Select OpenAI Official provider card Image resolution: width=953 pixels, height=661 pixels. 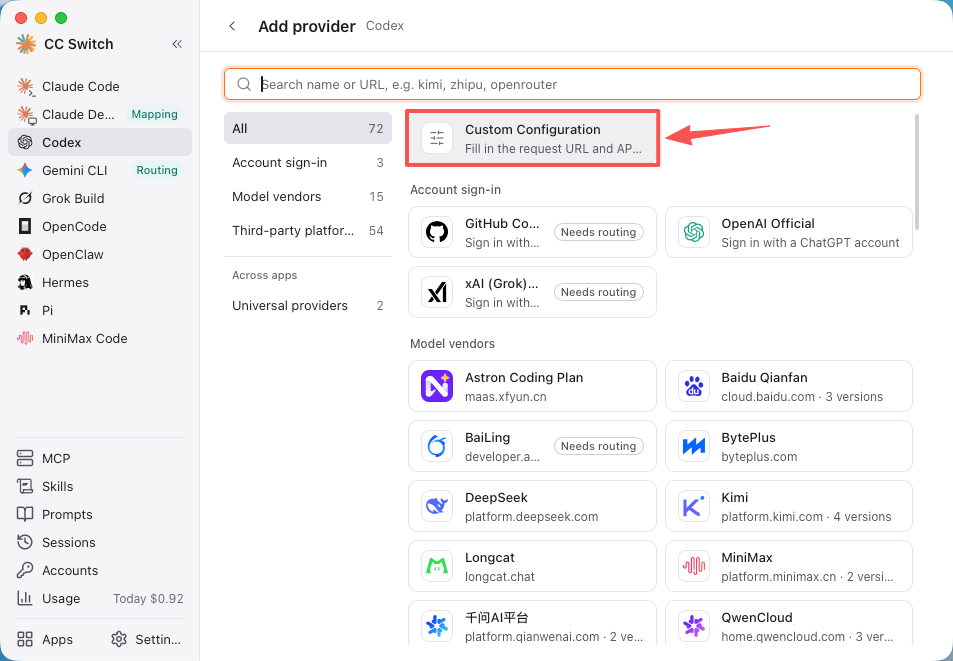pyautogui.click(x=789, y=232)
